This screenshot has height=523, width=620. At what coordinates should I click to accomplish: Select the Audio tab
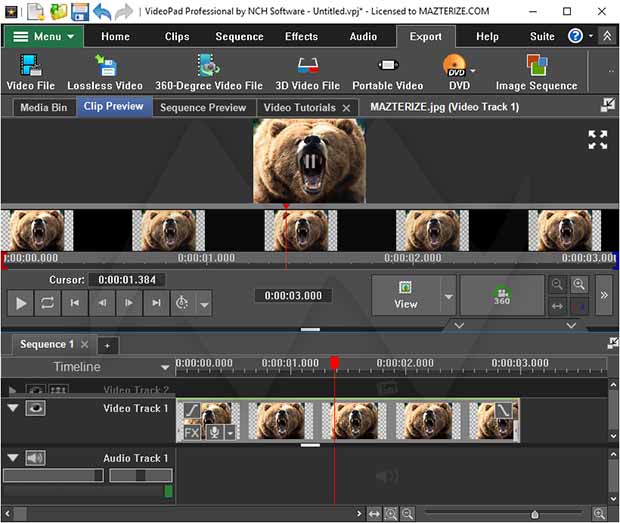coord(363,36)
